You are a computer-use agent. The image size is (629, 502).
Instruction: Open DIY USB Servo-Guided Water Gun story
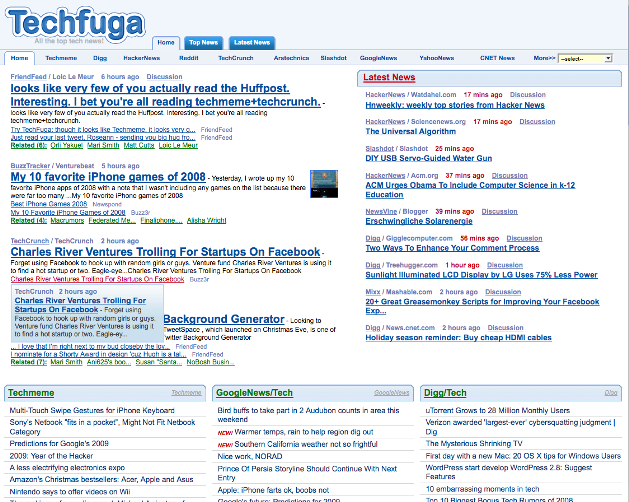(428, 158)
